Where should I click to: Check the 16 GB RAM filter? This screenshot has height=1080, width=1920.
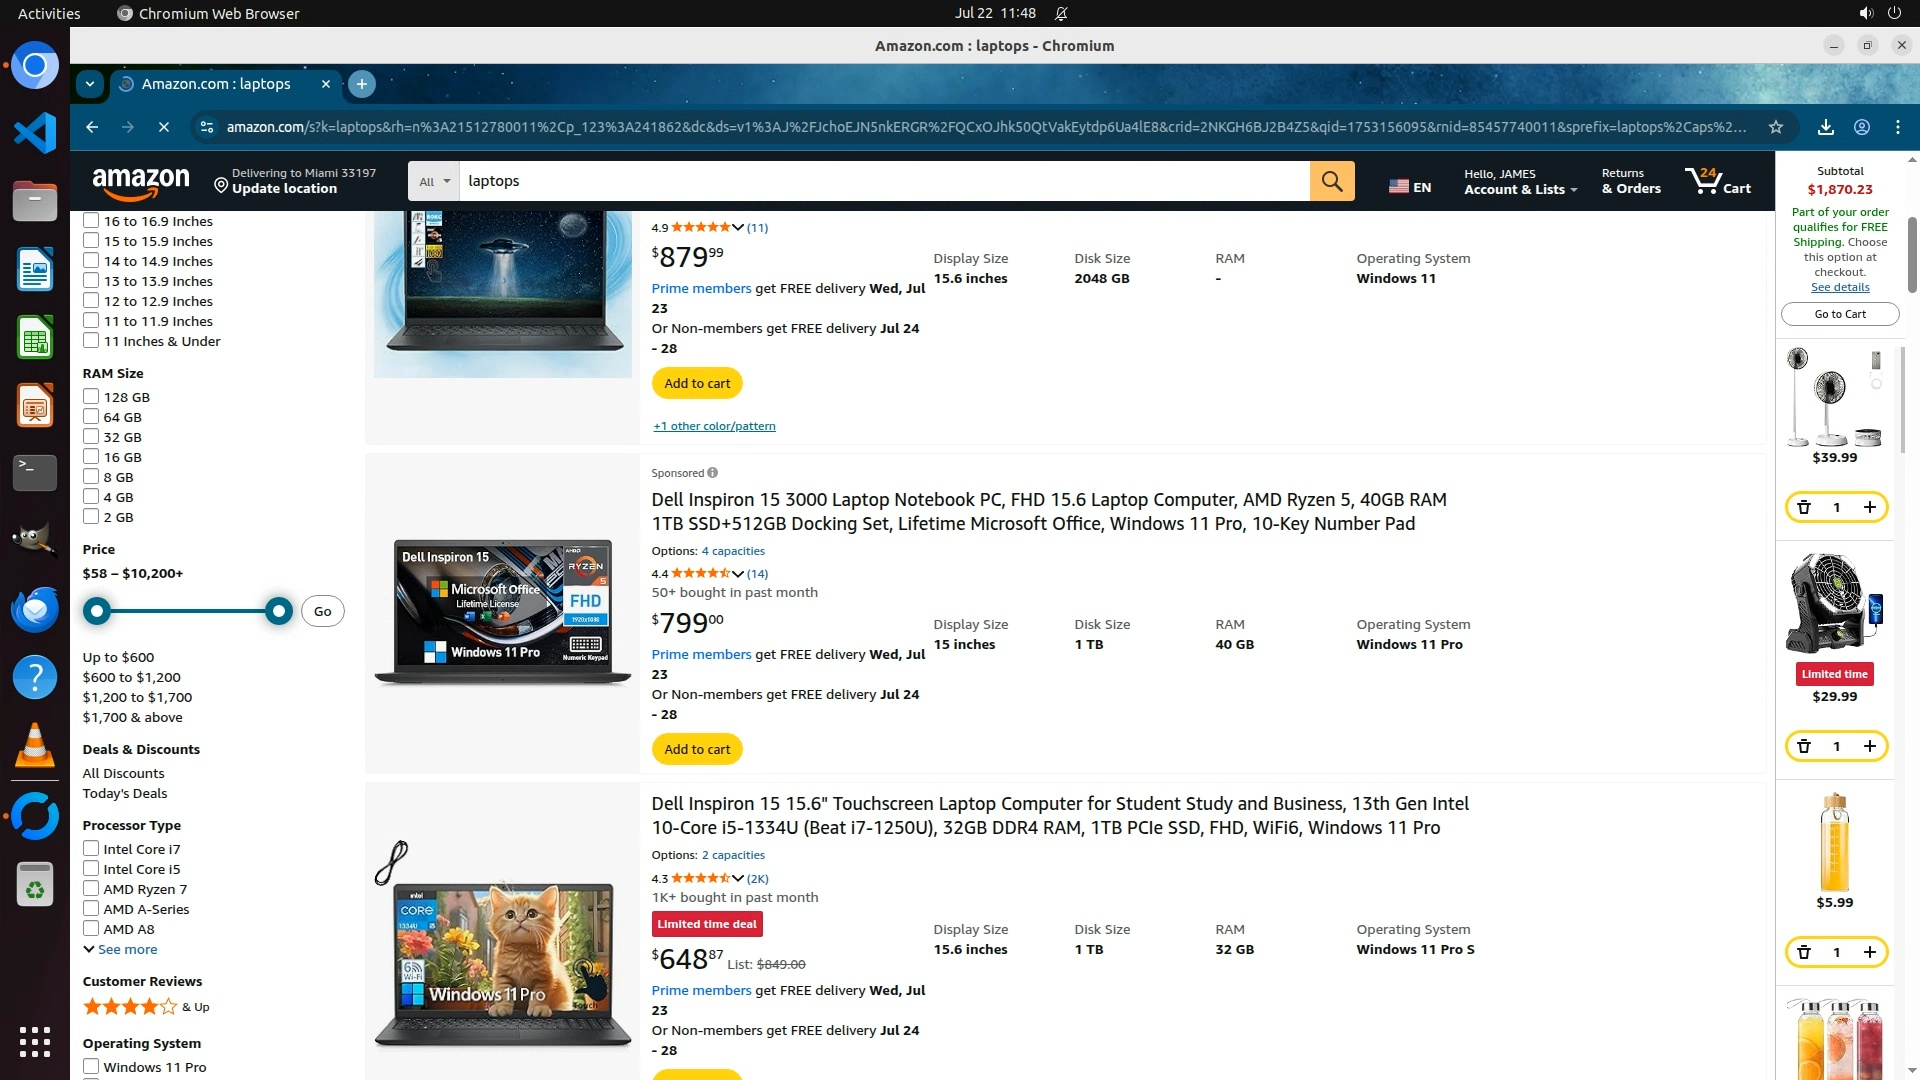click(x=91, y=457)
